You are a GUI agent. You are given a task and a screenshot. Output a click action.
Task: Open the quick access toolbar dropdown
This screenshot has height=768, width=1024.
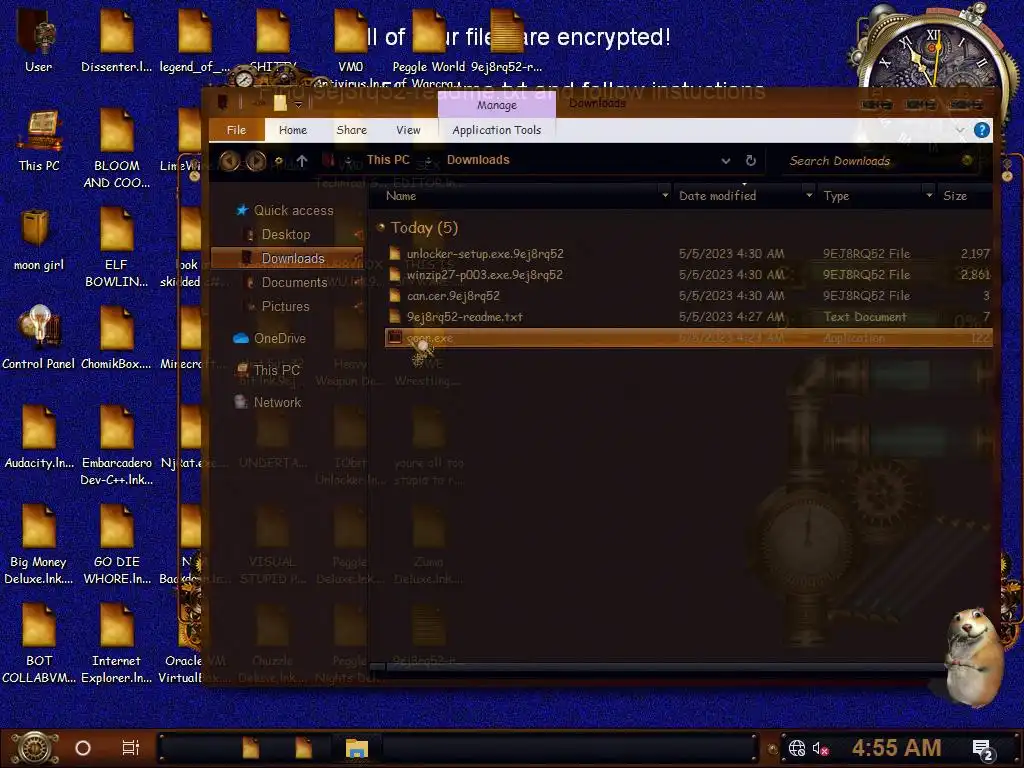pos(298,104)
